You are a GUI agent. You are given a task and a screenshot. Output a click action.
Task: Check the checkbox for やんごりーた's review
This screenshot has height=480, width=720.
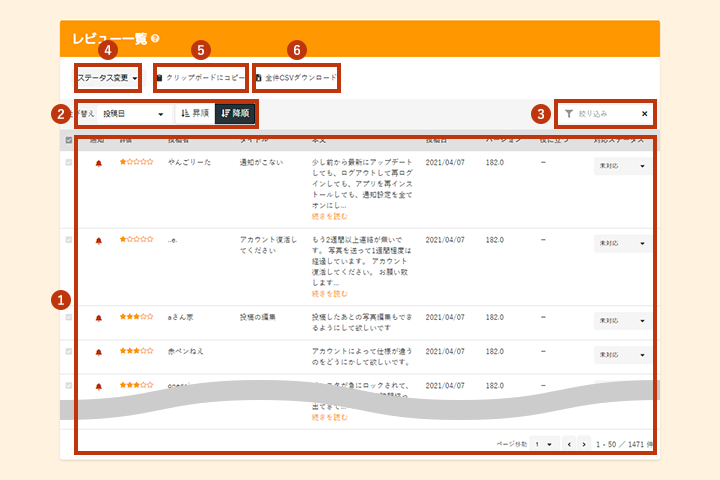(68, 161)
